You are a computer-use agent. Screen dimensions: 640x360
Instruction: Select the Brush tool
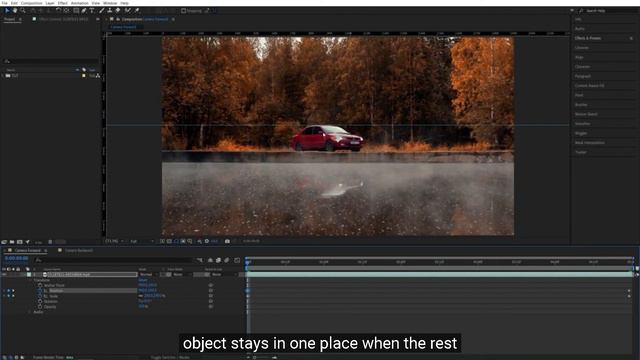102,11
